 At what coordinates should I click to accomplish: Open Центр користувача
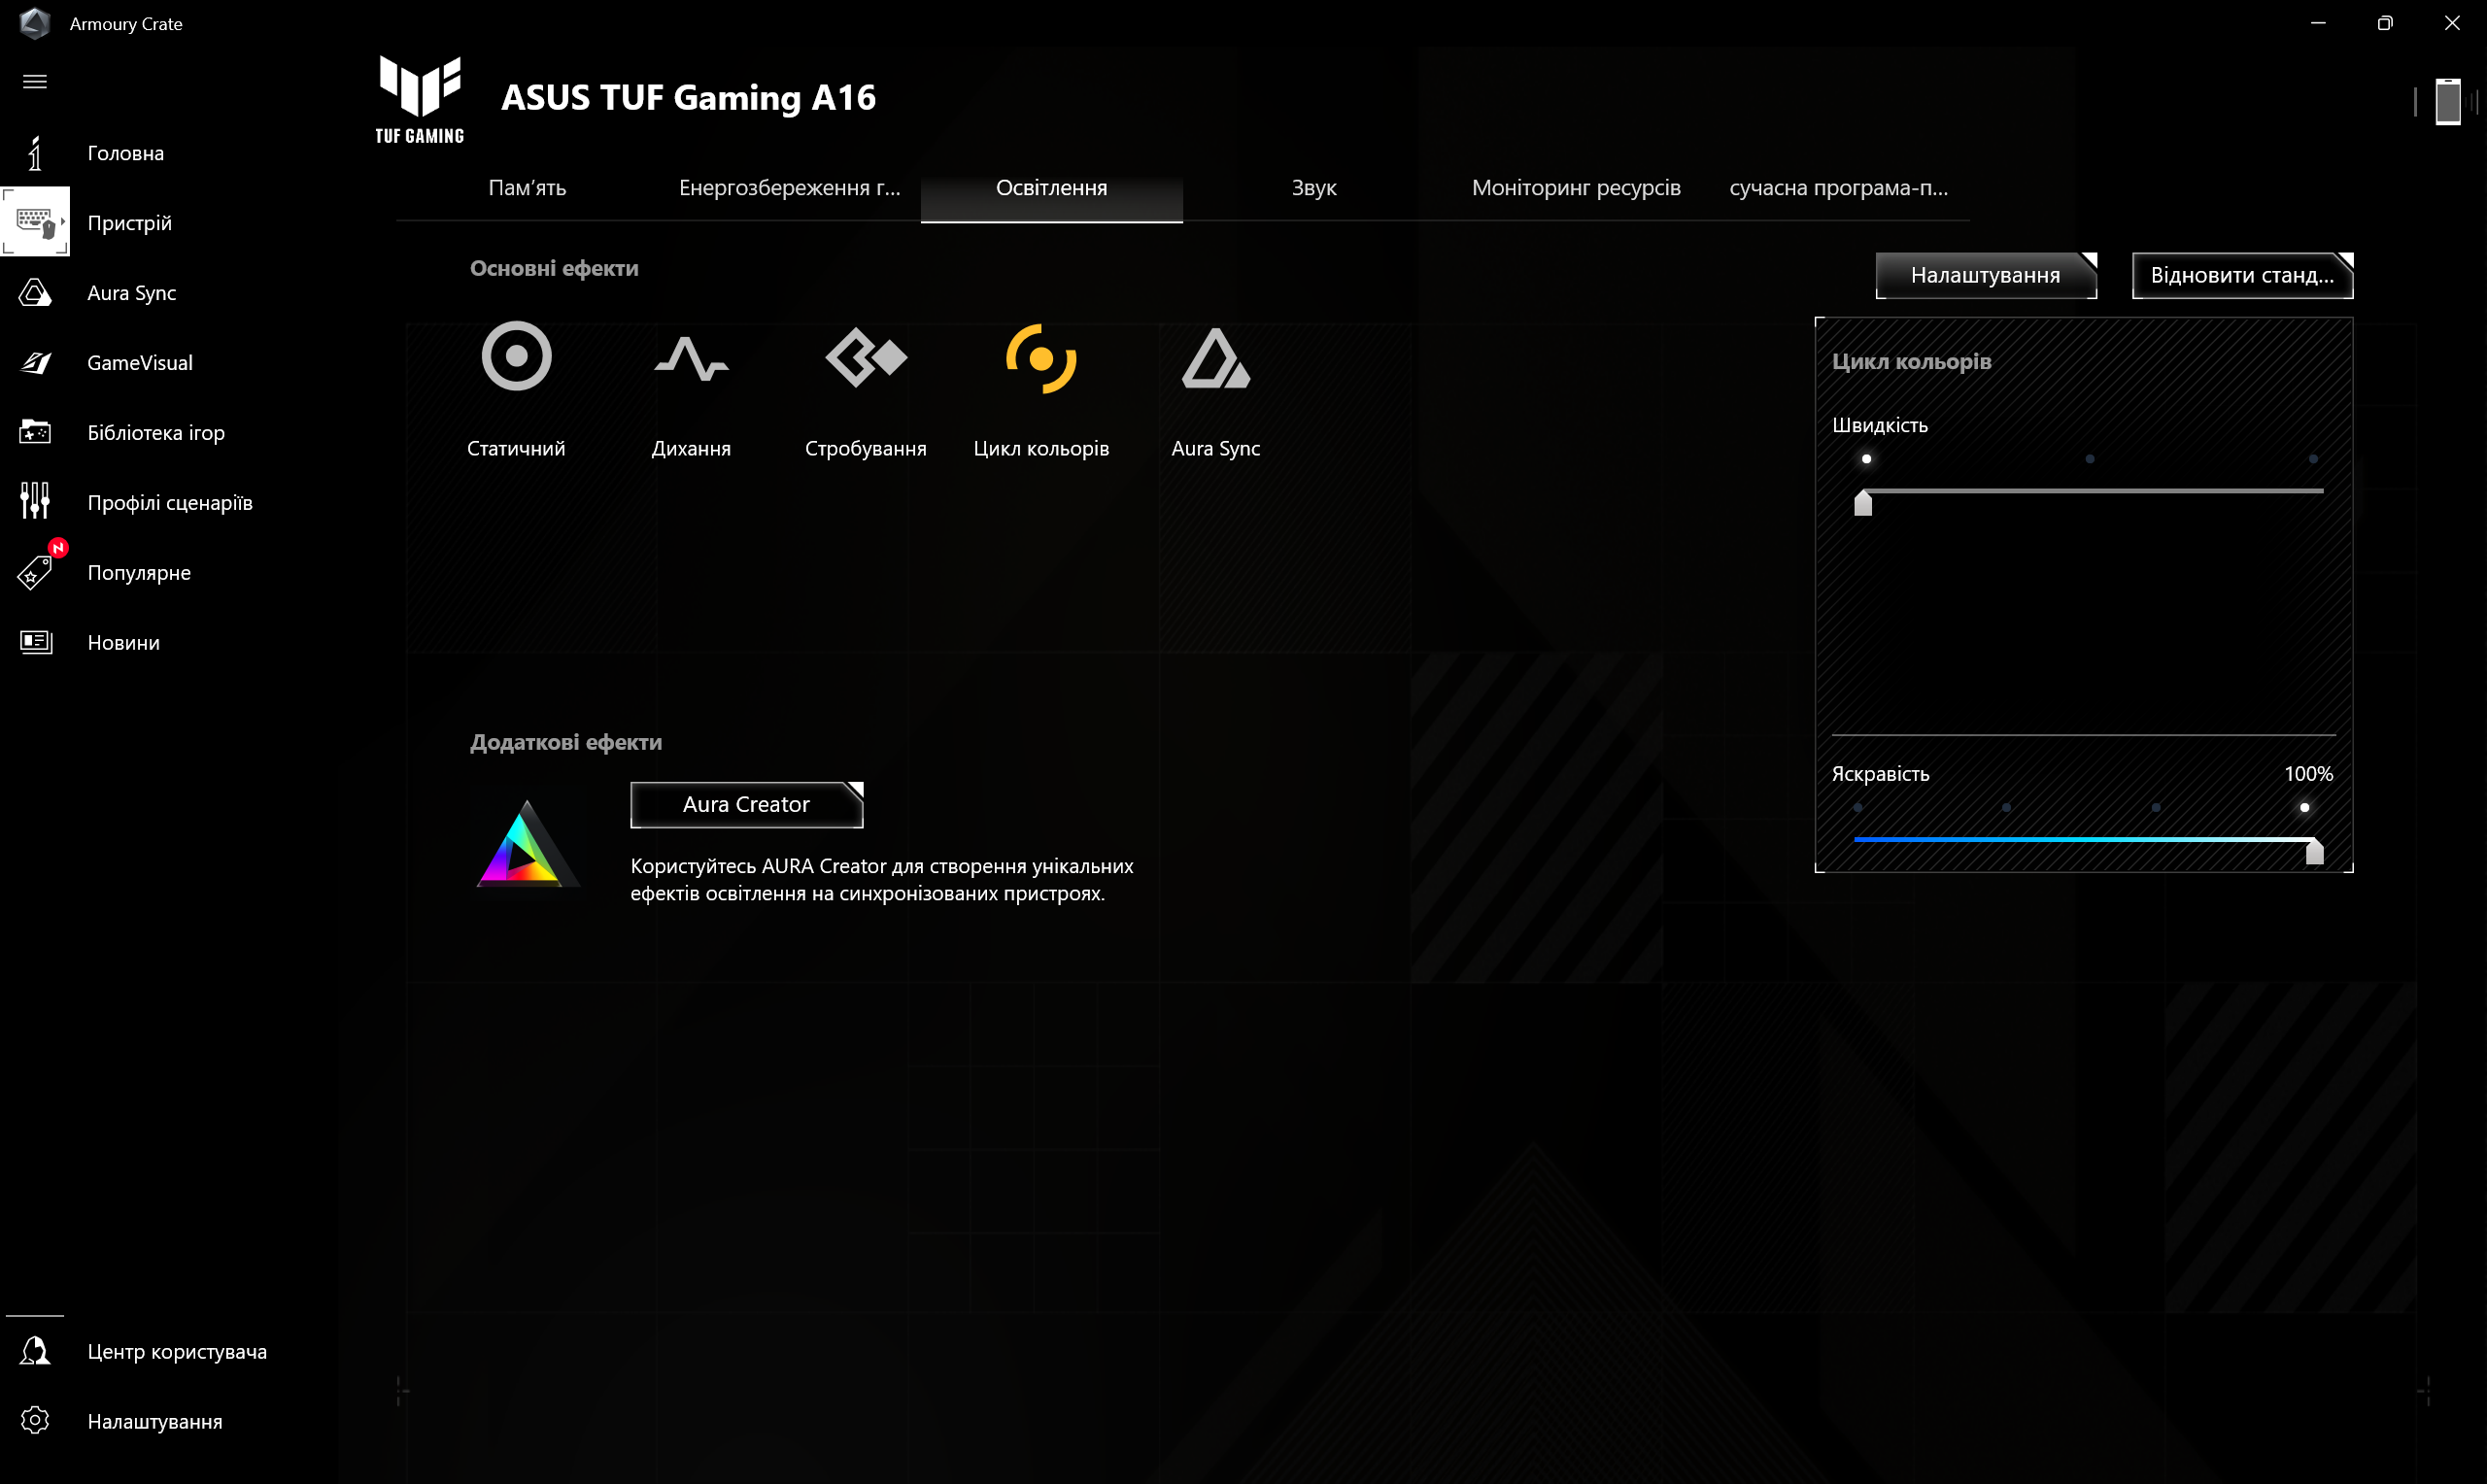pyautogui.click(x=177, y=1350)
